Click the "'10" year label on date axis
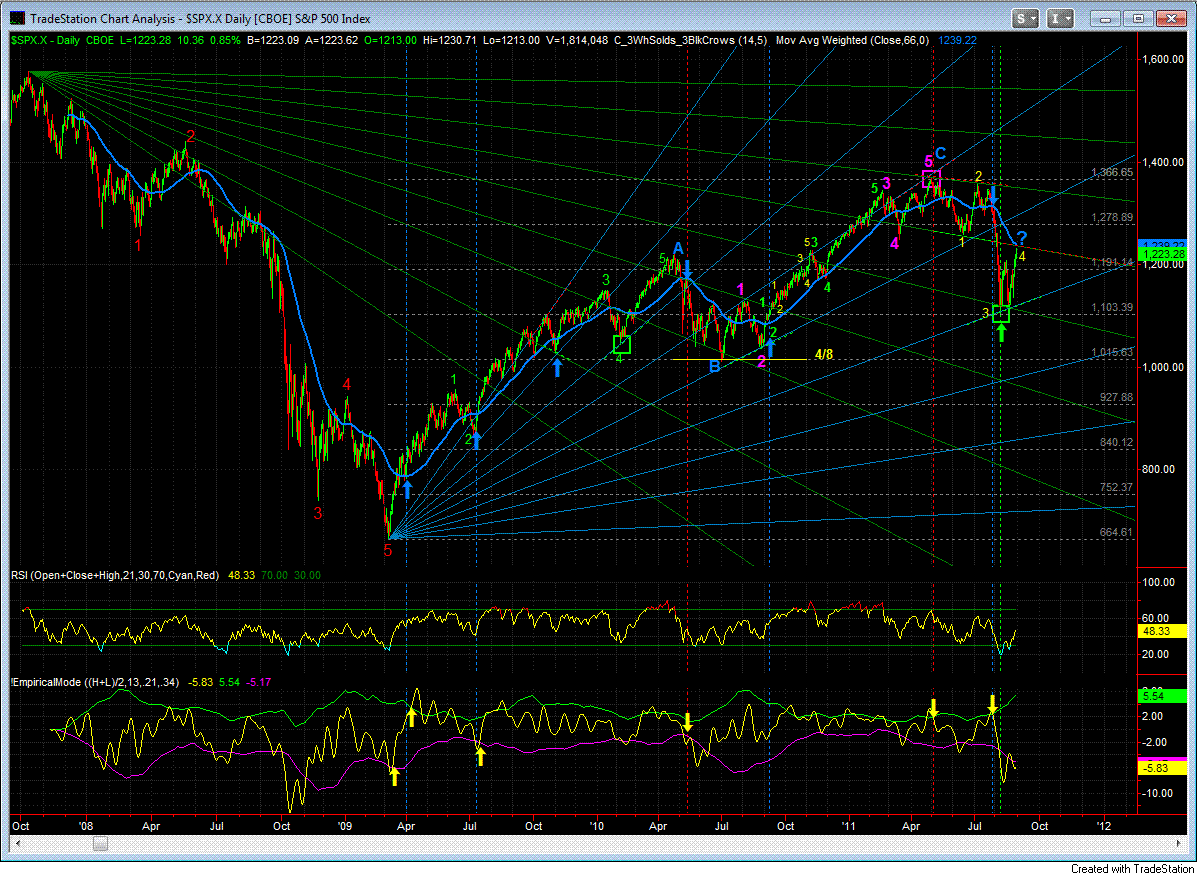This screenshot has width=1197, height=875. coord(597,827)
